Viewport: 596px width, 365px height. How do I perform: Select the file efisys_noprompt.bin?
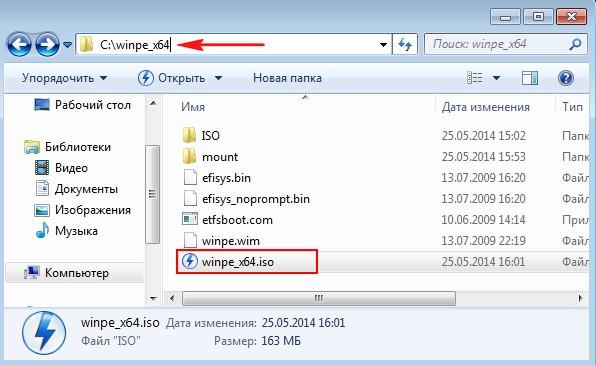pos(256,199)
